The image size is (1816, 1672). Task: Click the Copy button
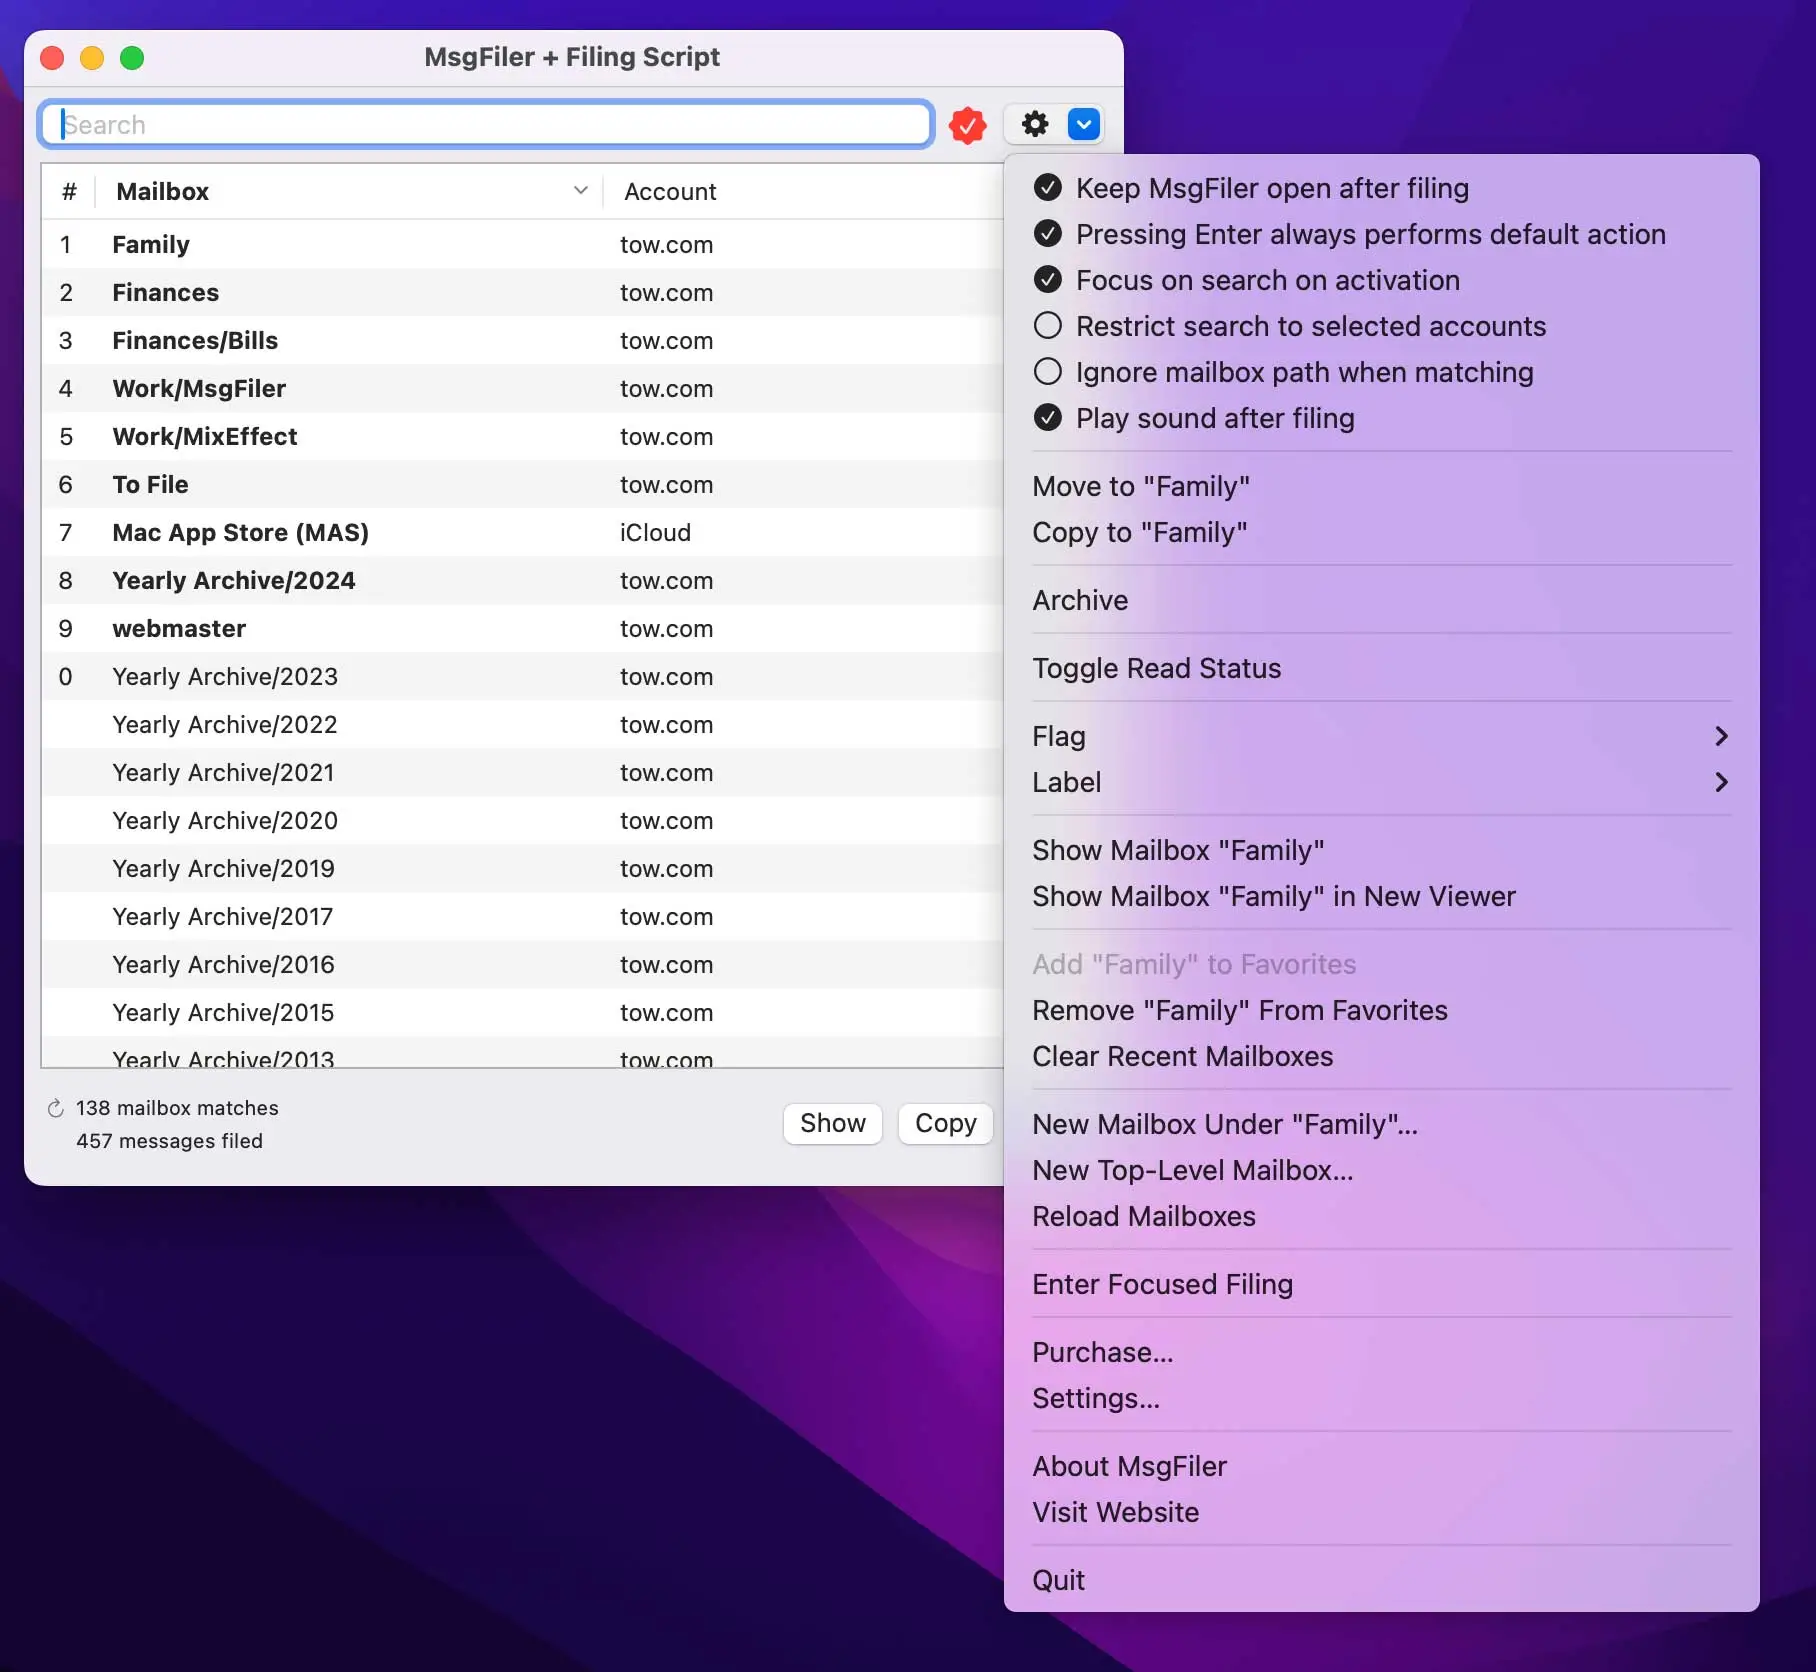pyautogui.click(x=944, y=1123)
